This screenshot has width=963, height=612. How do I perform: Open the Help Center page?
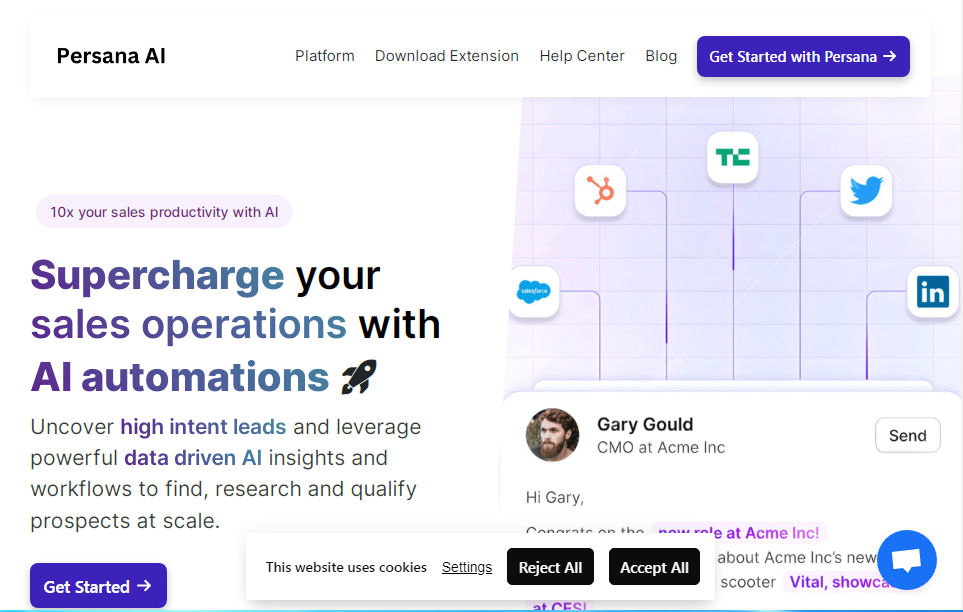(581, 56)
